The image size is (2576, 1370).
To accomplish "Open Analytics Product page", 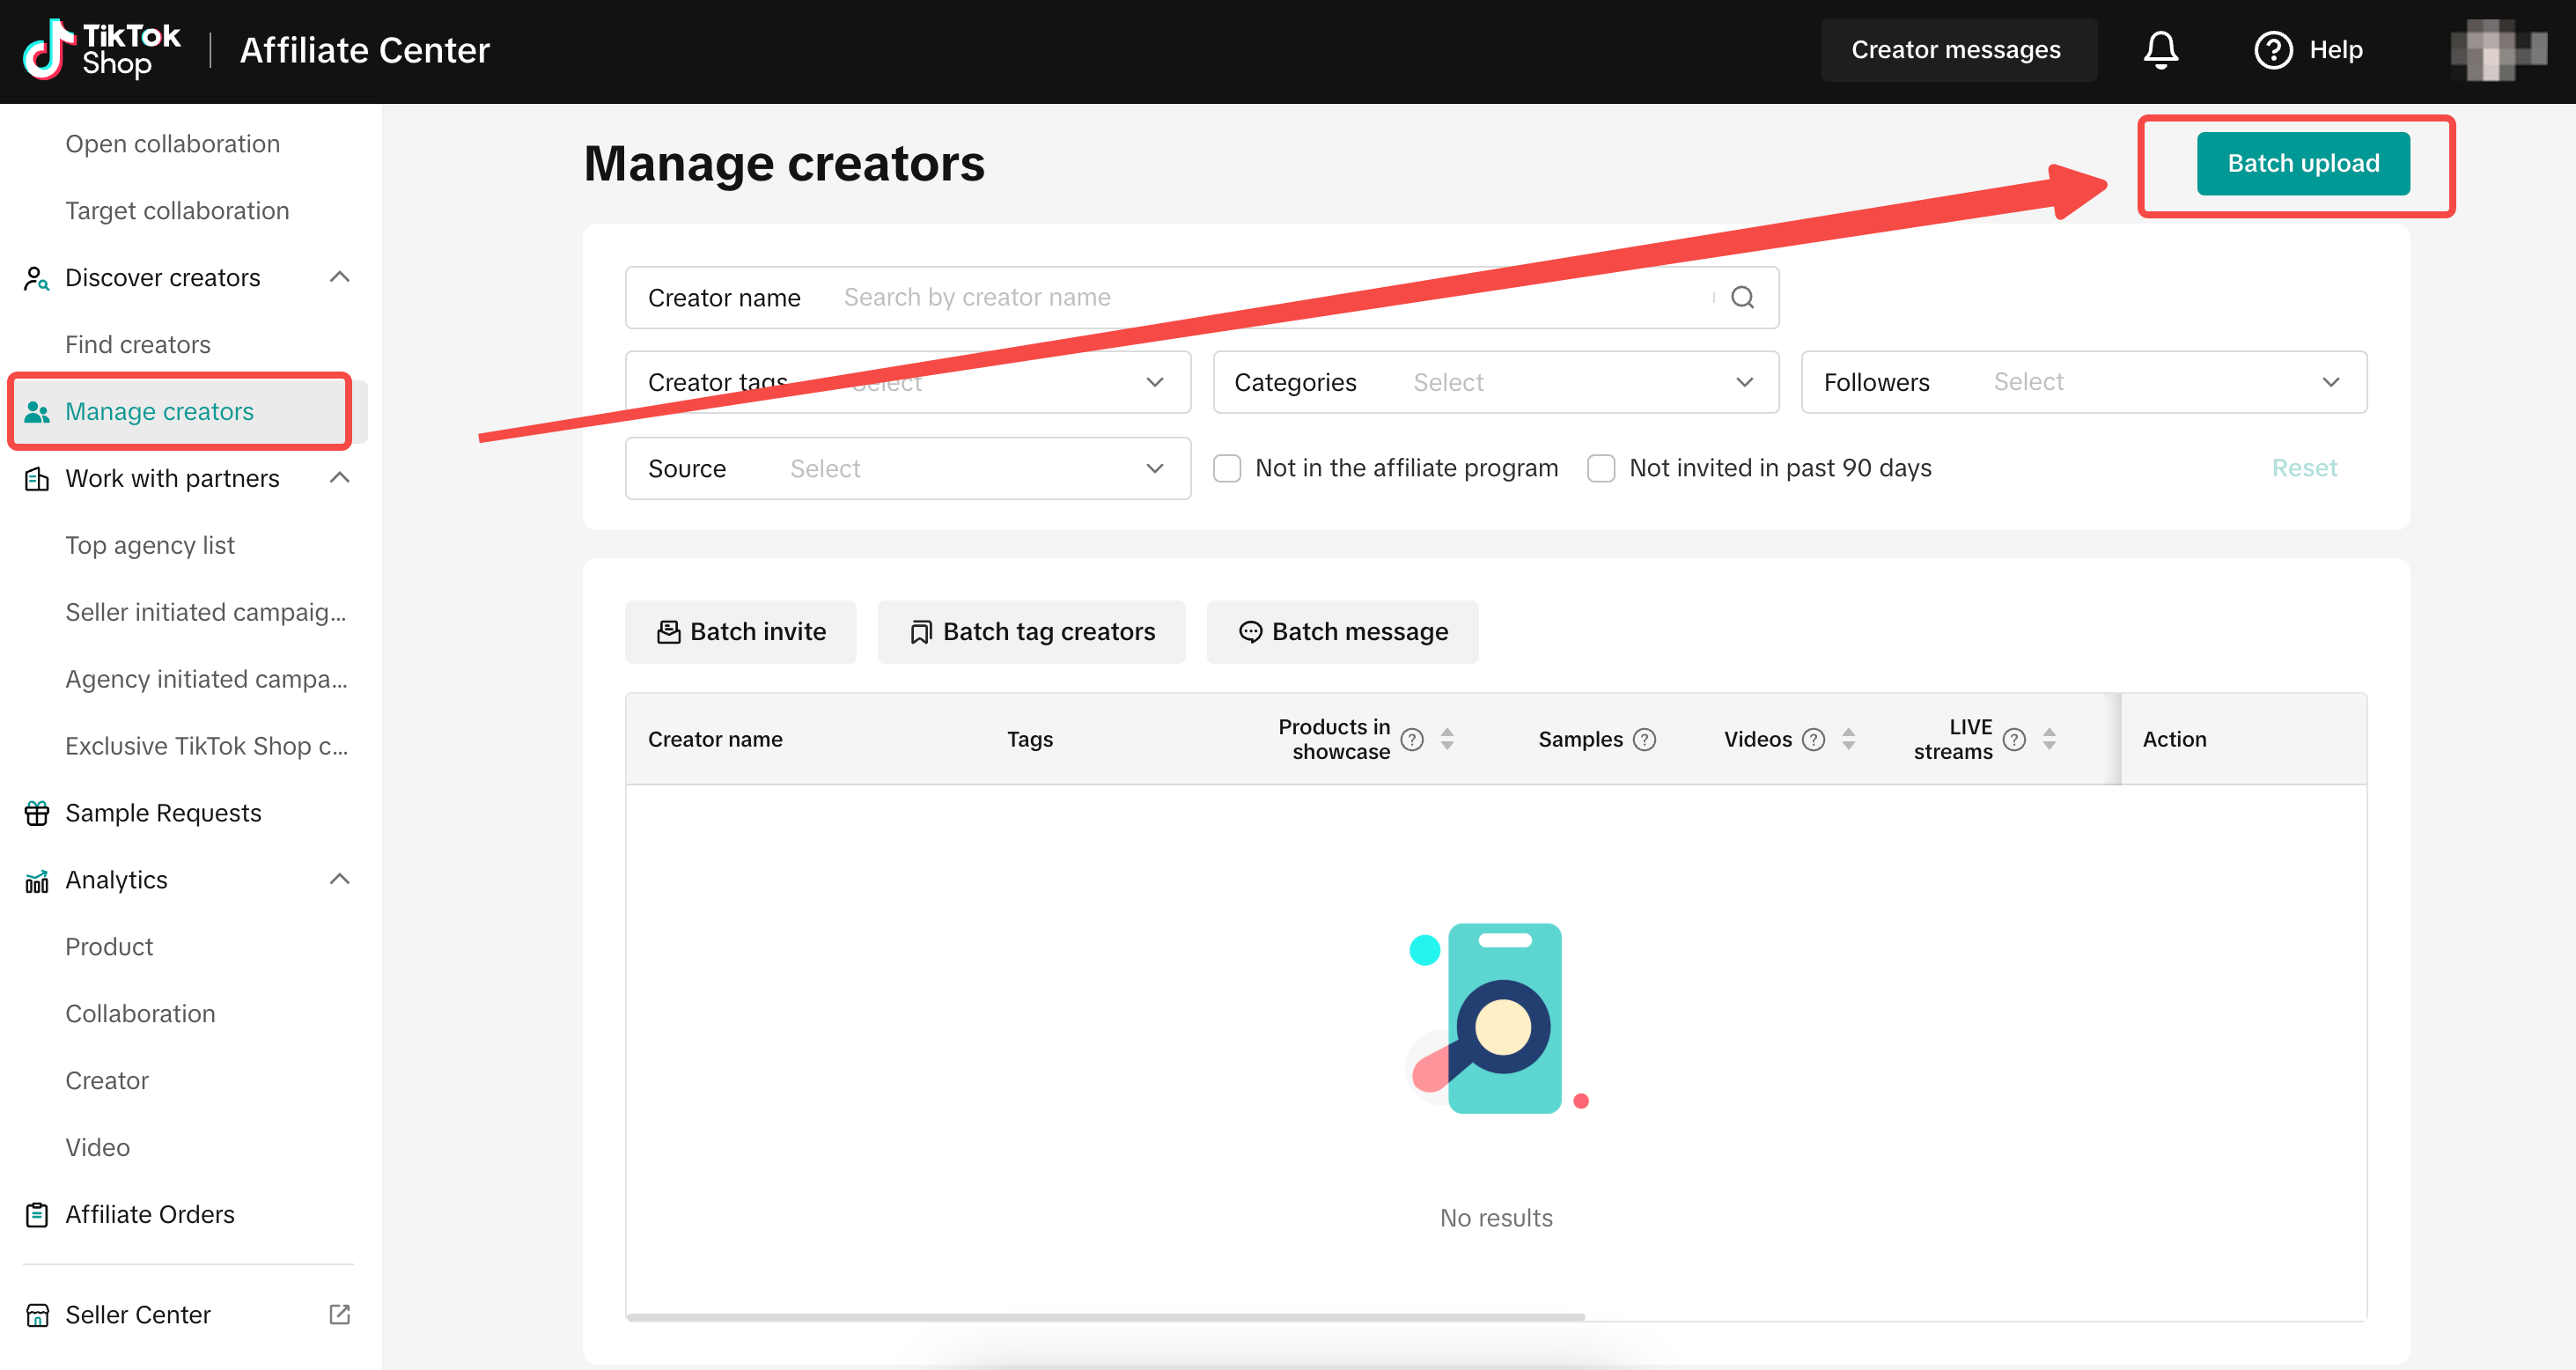I will pyautogui.click(x=109, y=947).
